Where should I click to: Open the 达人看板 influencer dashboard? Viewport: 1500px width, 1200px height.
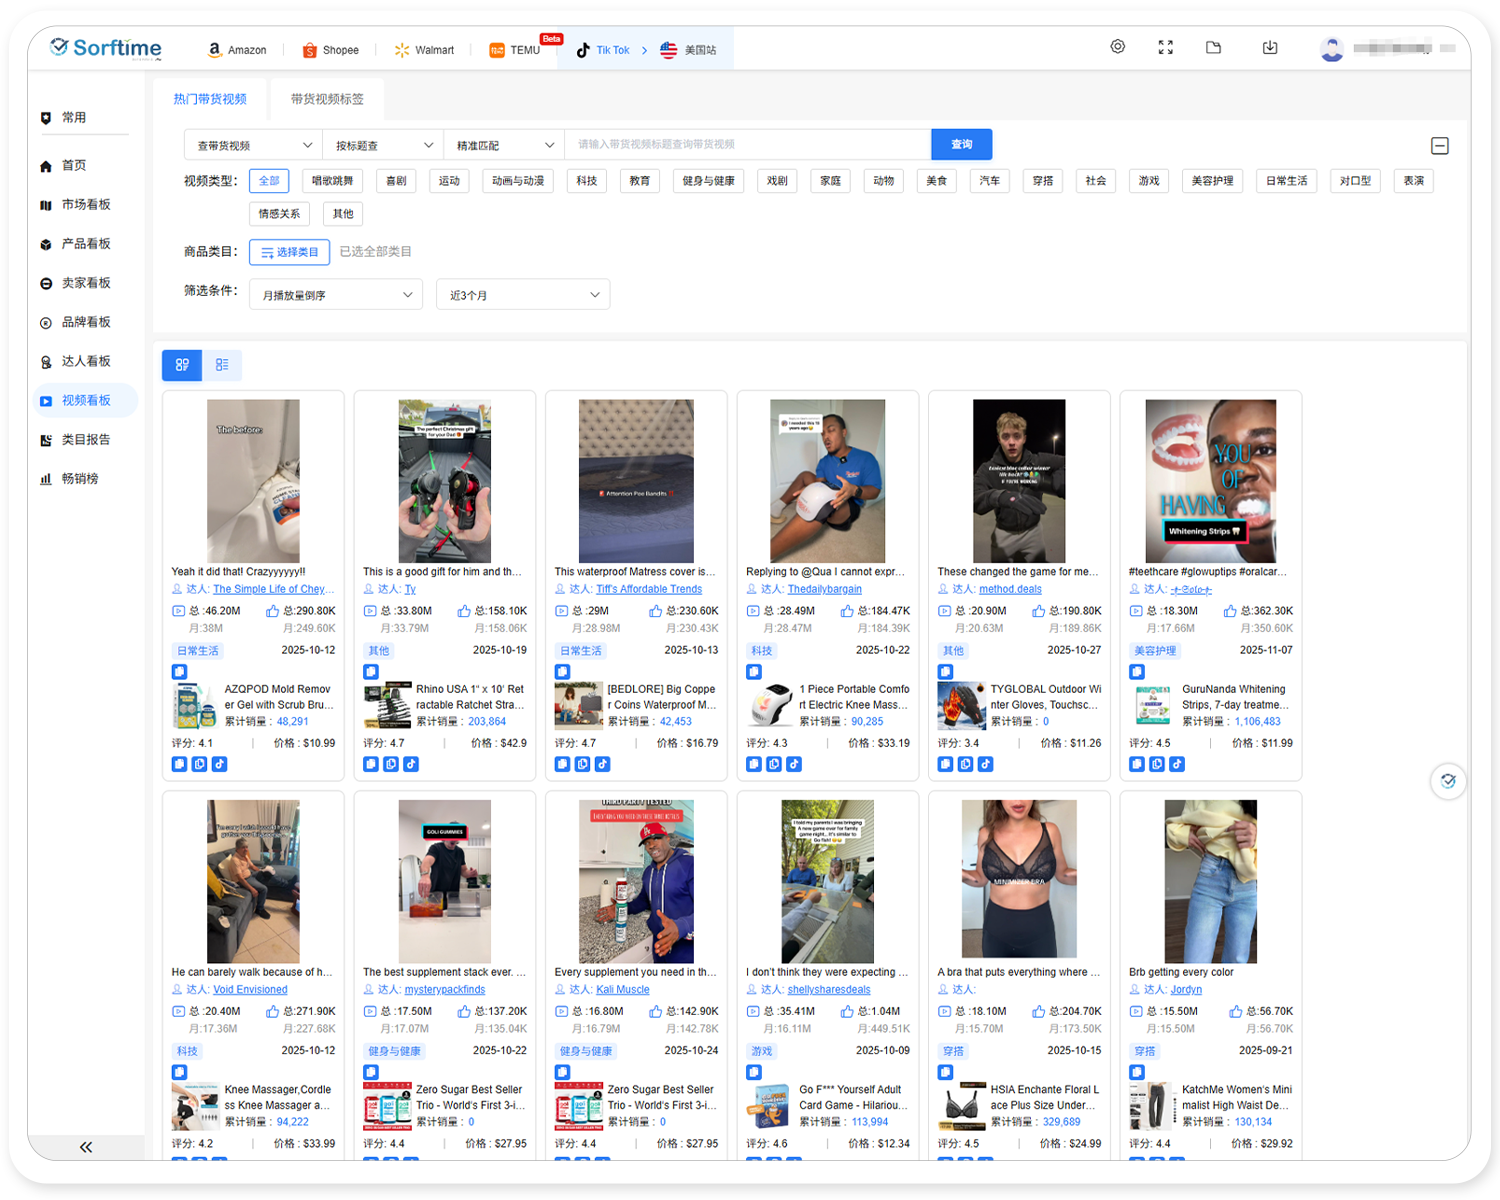pyautogui.click(x=83, y=360)
